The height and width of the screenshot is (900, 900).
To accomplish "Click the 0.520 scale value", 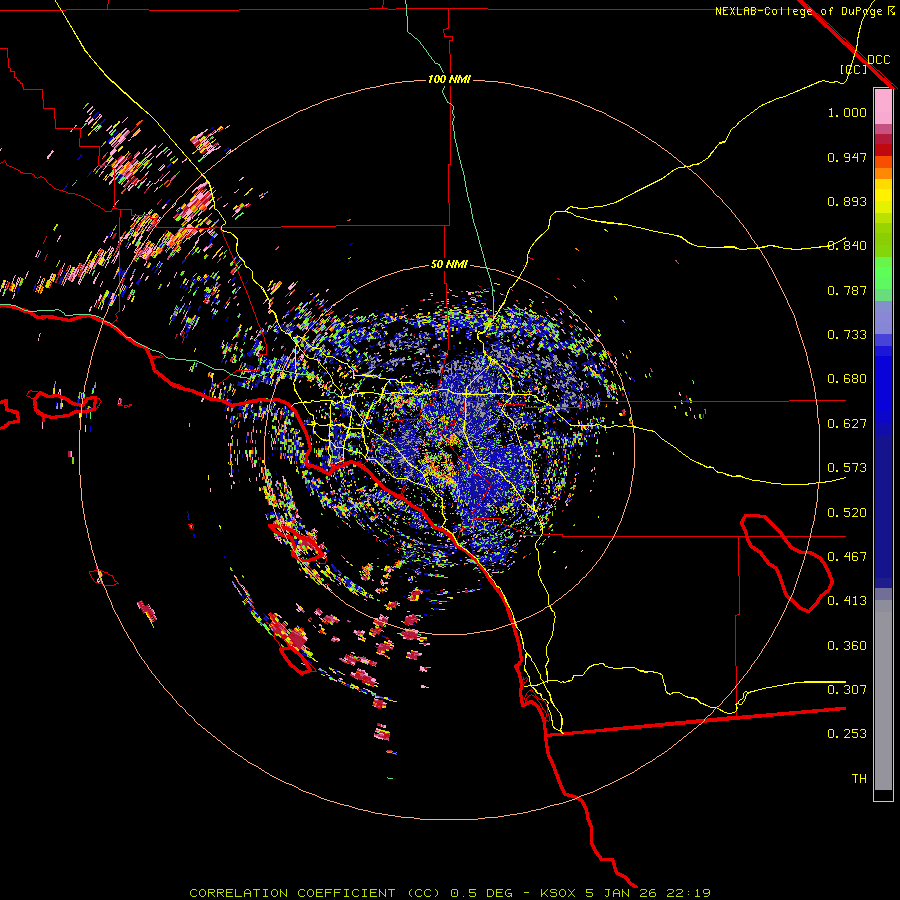I will [847, 513].
